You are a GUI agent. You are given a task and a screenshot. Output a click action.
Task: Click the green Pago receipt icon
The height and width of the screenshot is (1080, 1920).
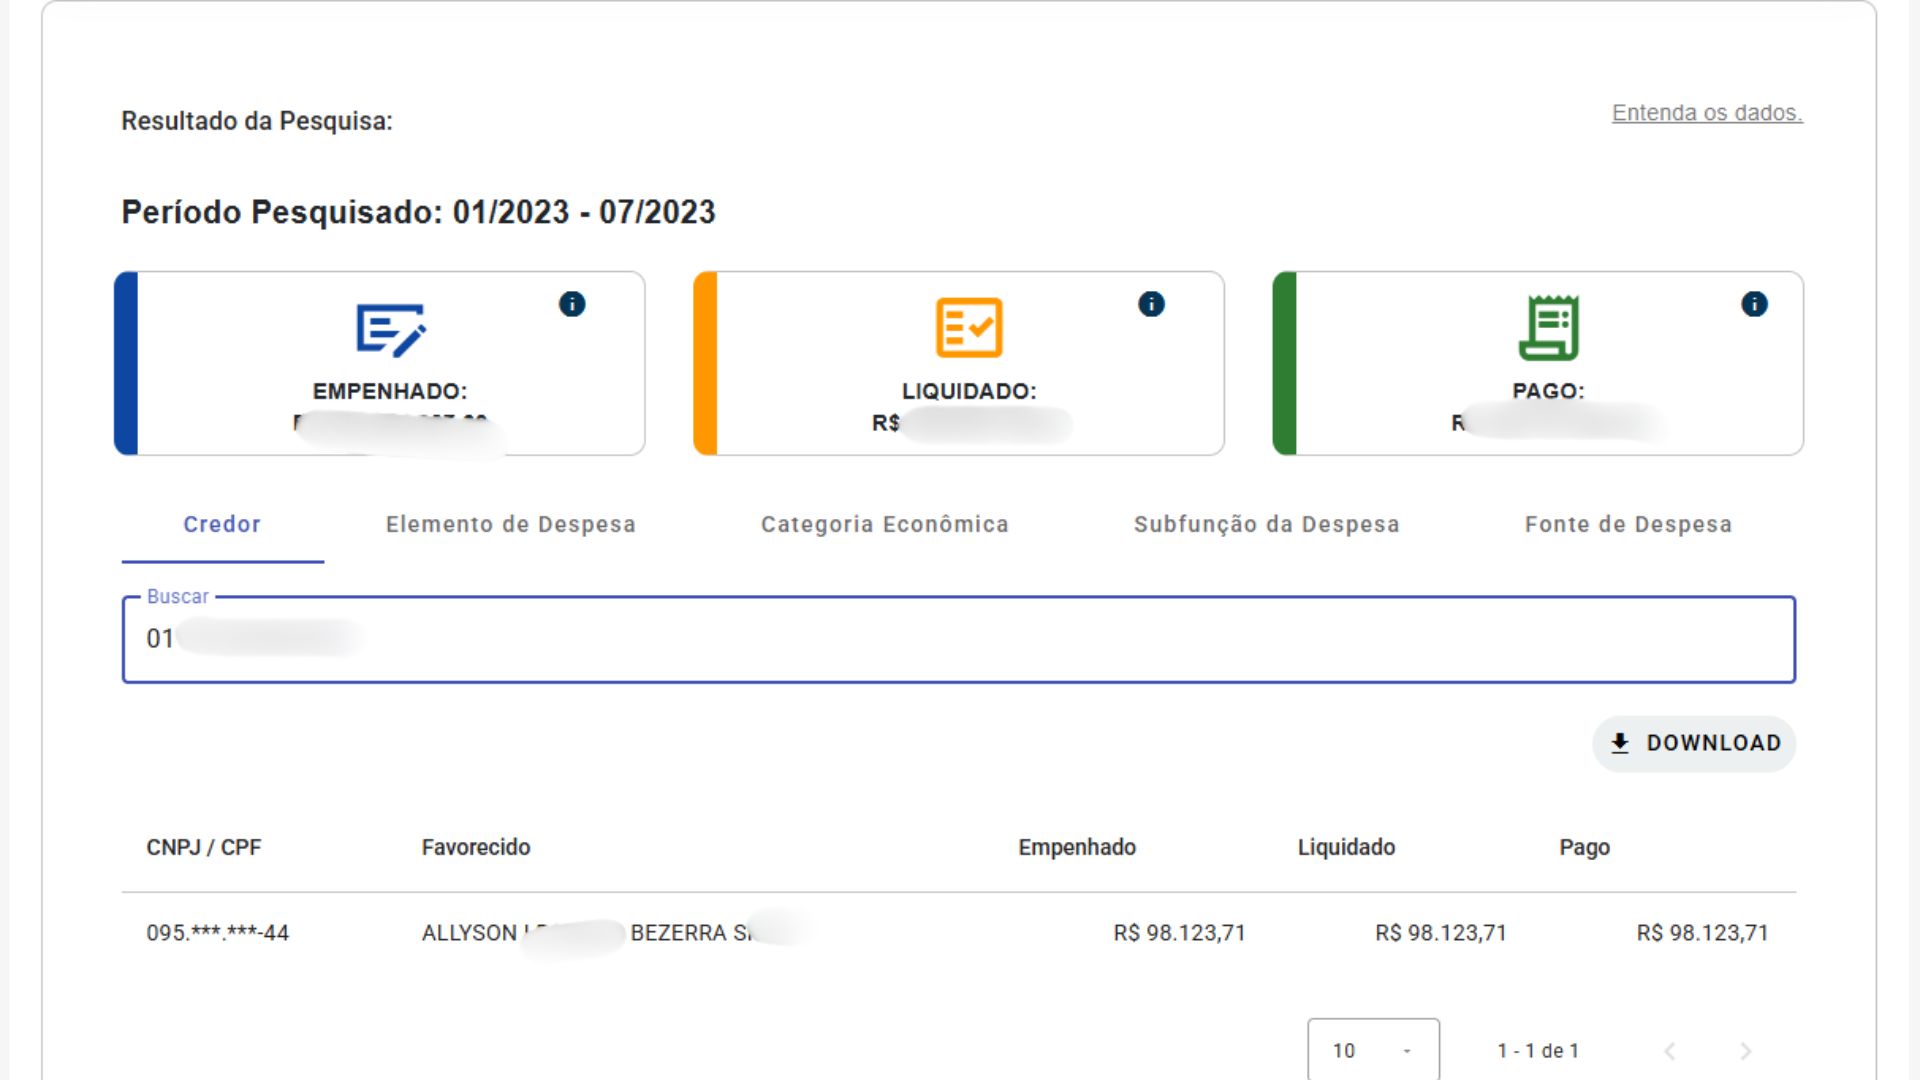pyautogui.click(x=1548, y=327)
